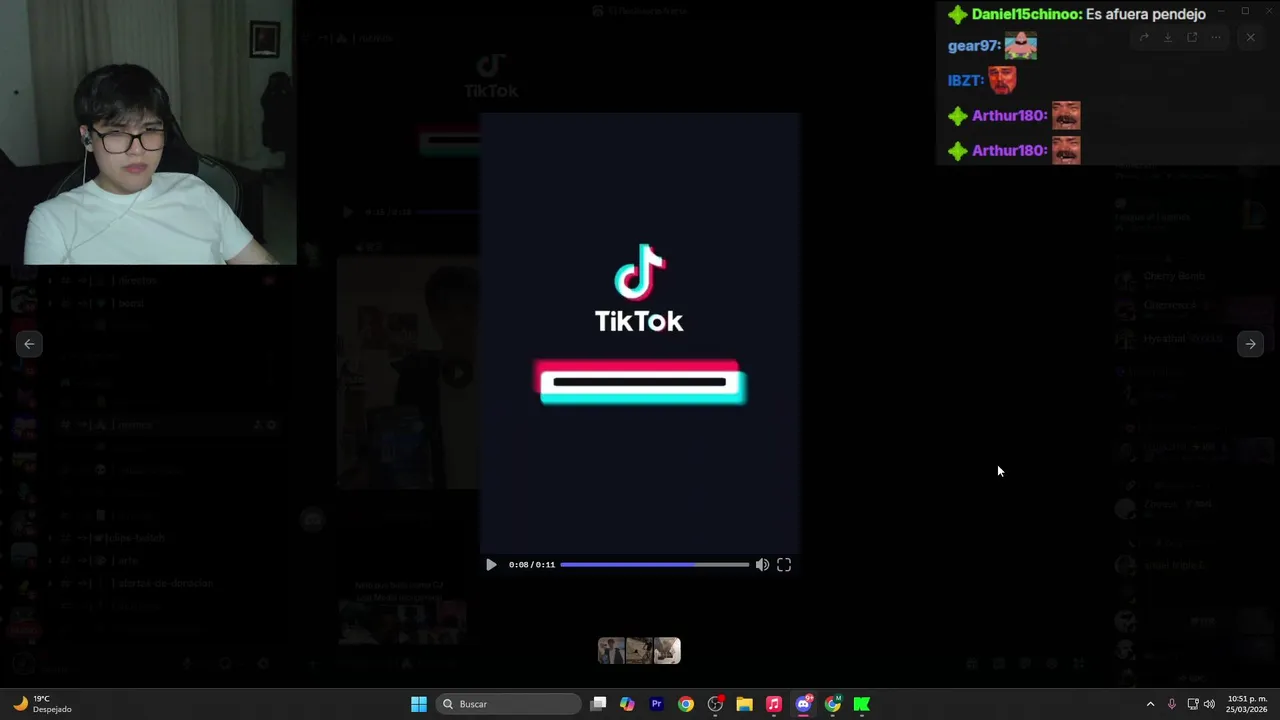
Task: Click the 0:08 / 0:11 time display
Action: tap(531, 565)
